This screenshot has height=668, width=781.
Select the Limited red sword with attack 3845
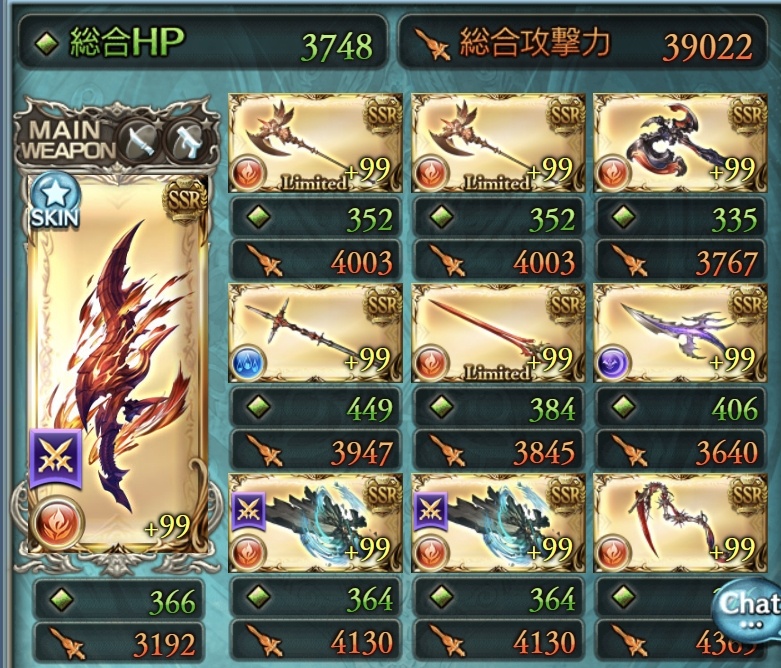click(x=498, y=333)
